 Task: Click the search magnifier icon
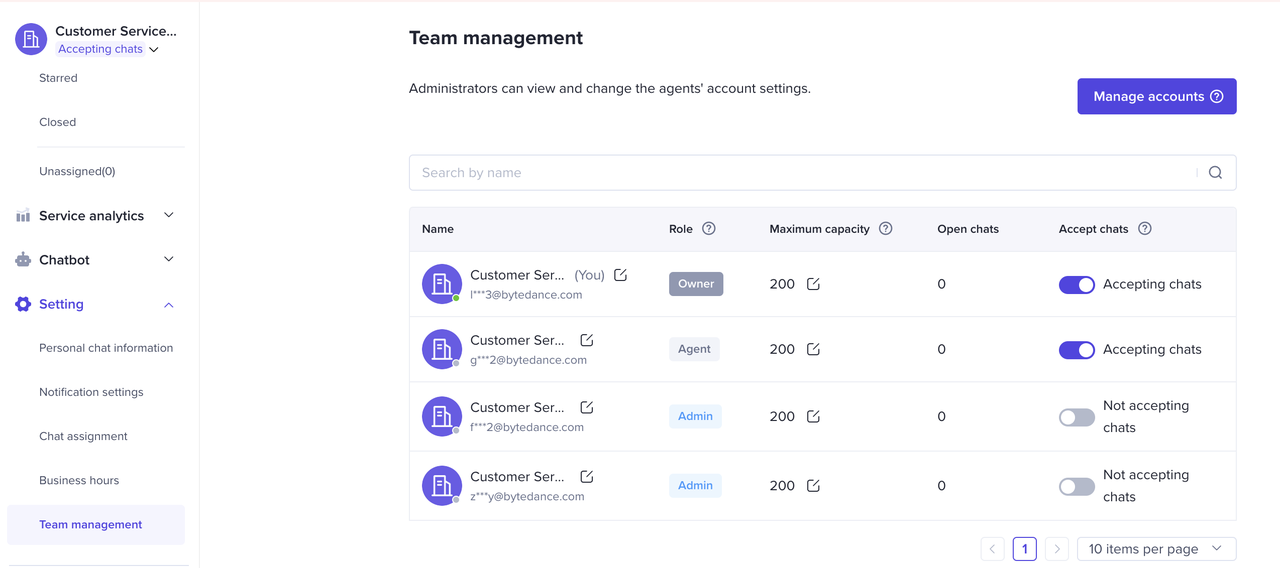(x=1215, y=173)
